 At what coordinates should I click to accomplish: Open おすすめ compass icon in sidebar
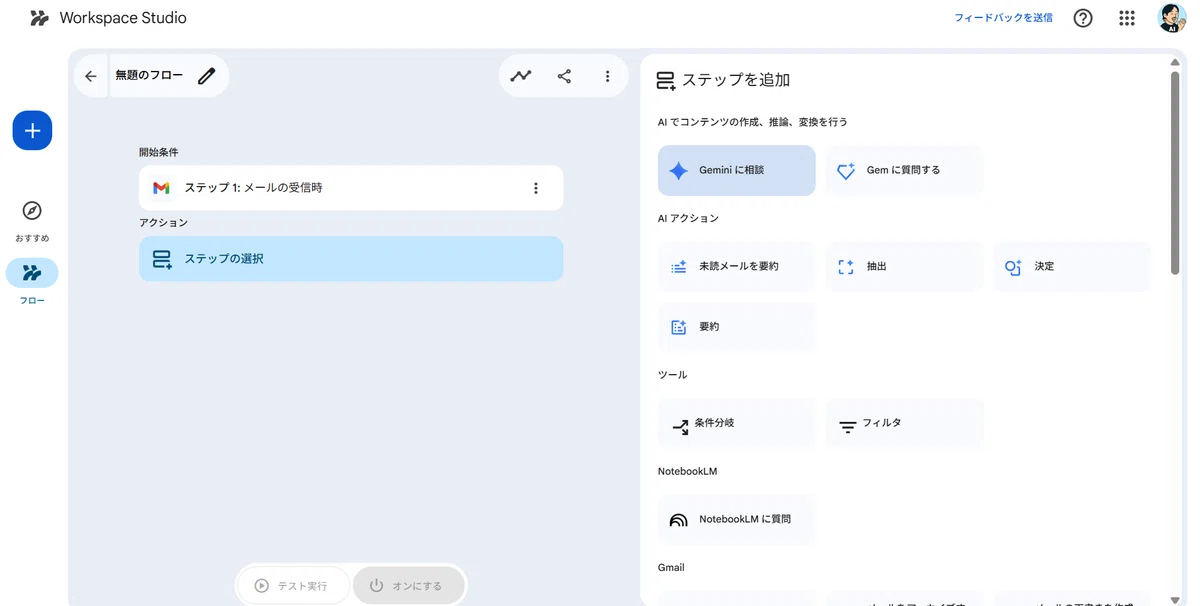32,211
